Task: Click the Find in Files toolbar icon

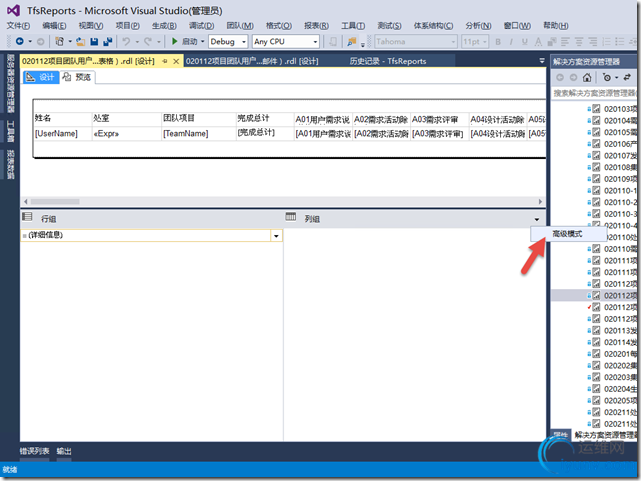Action: point(352,41)
